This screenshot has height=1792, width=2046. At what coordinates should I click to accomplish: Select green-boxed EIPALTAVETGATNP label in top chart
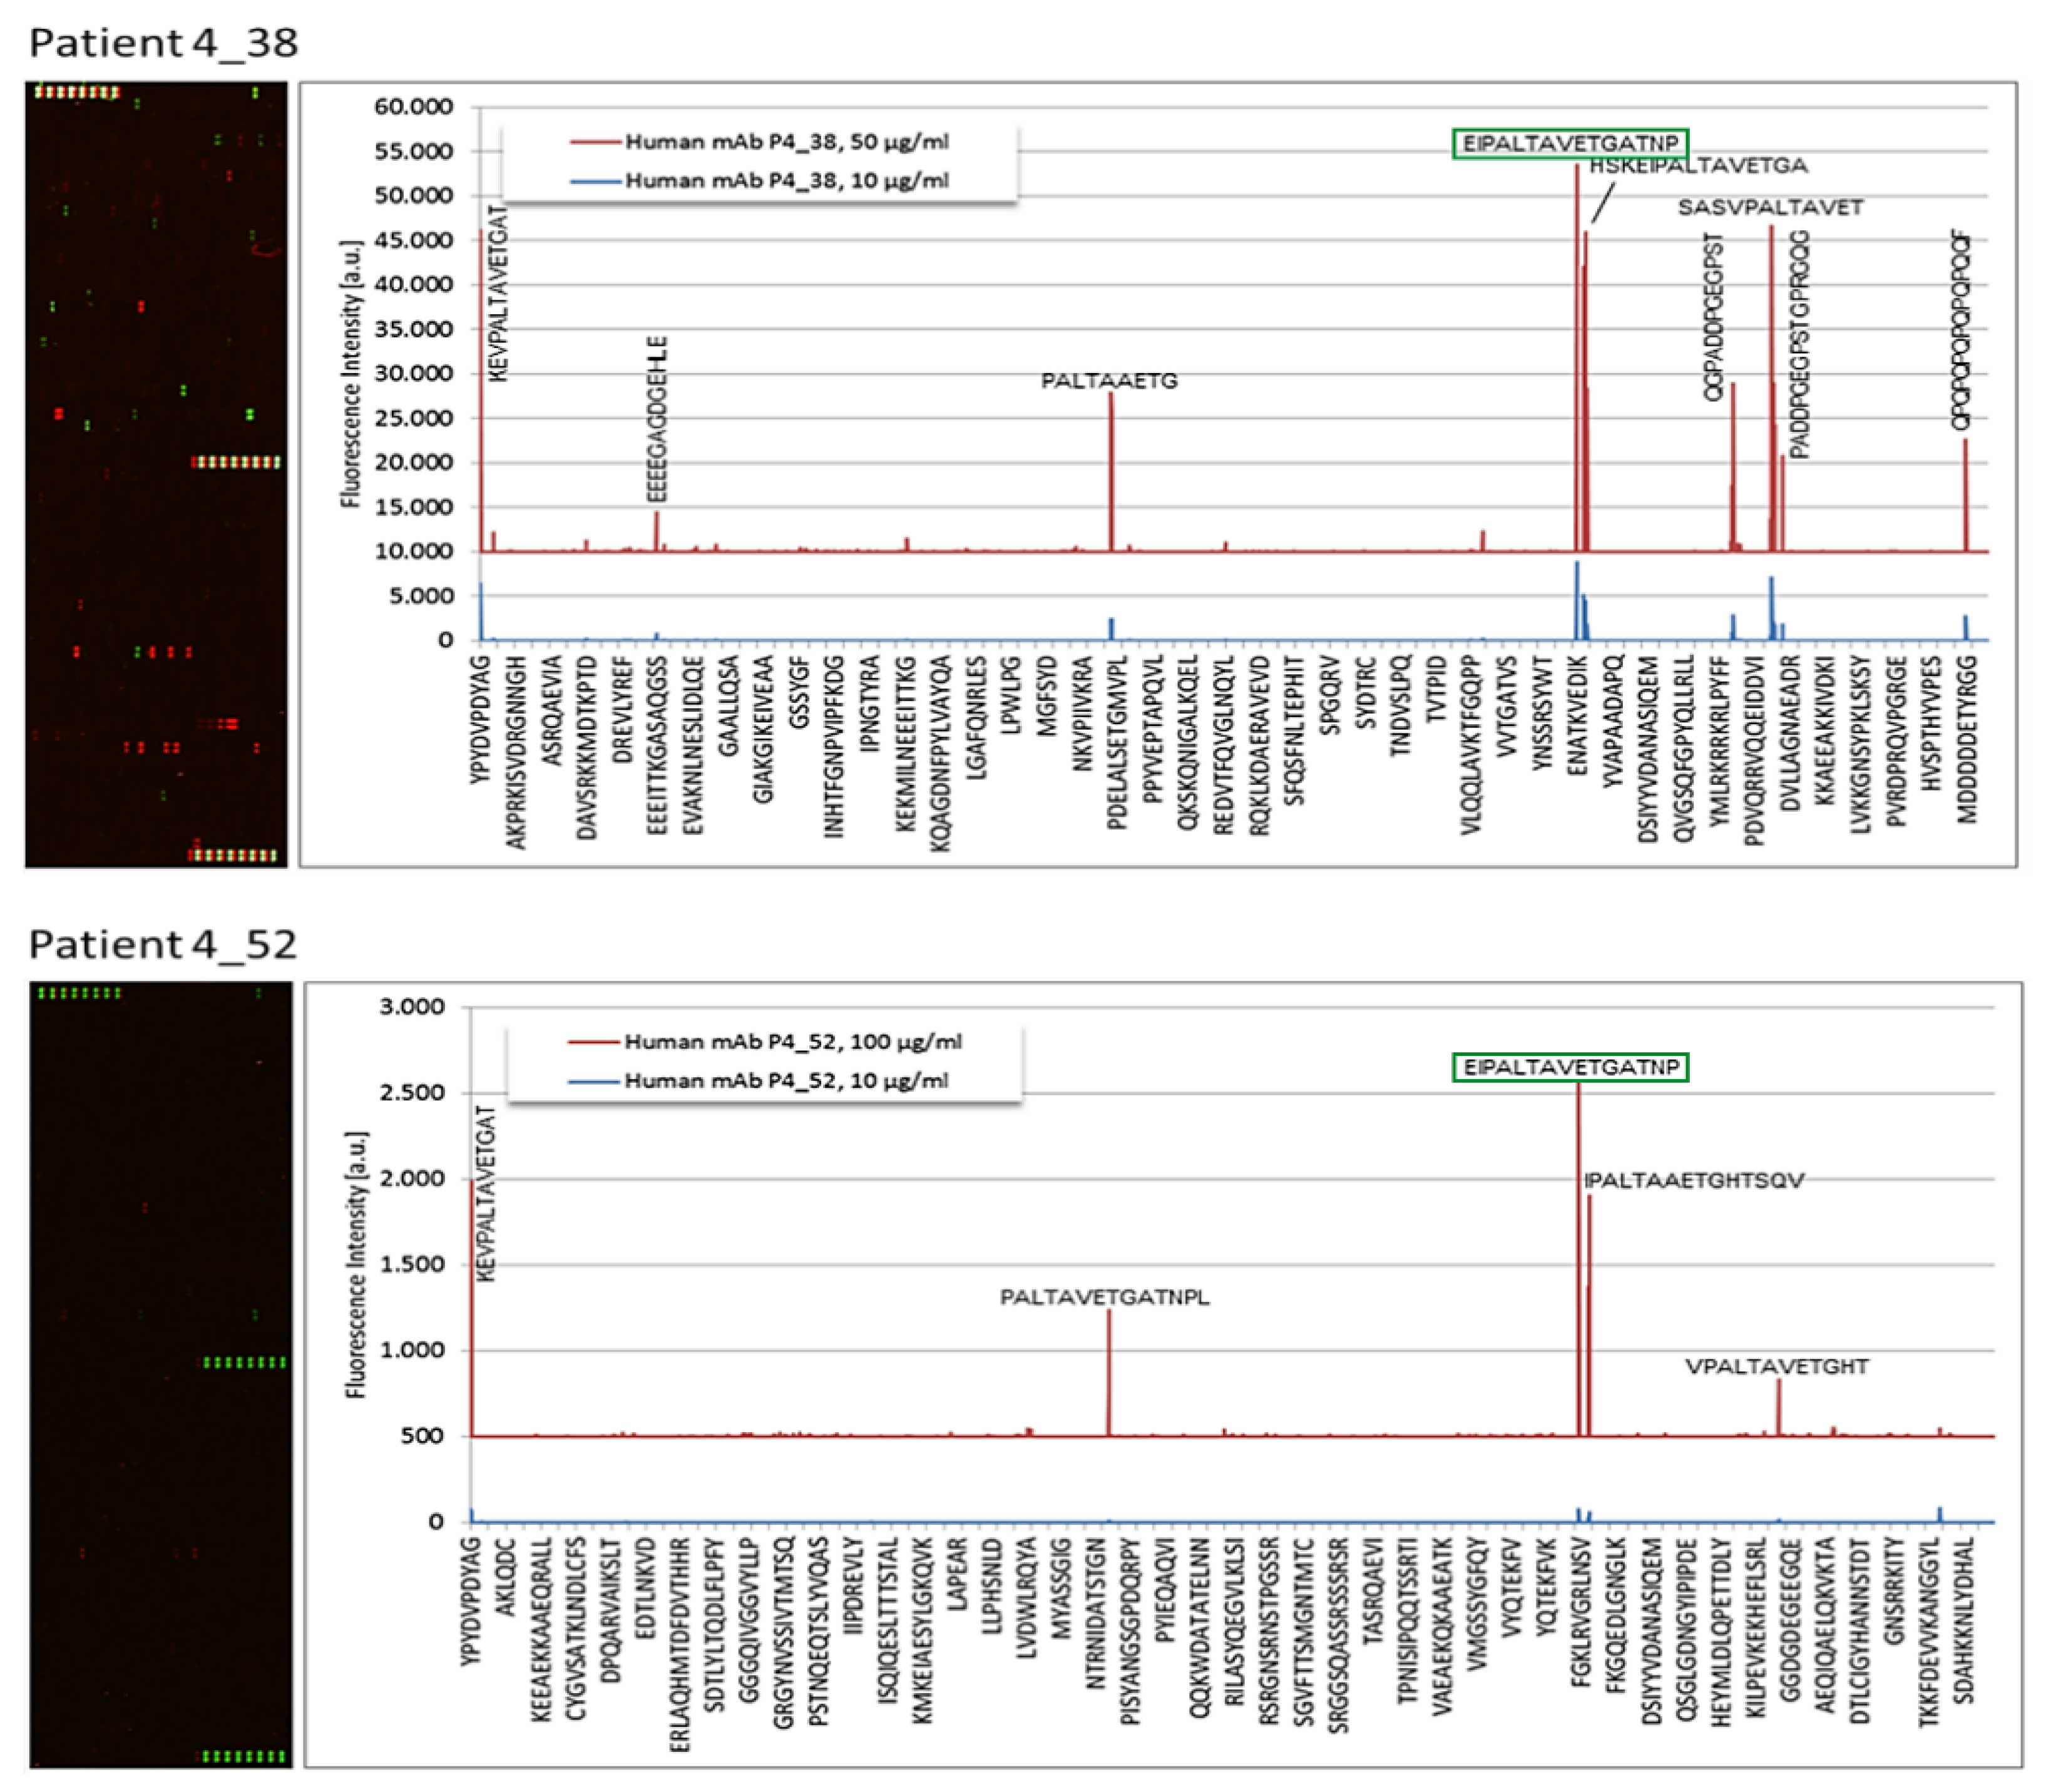click(1570, 144)
